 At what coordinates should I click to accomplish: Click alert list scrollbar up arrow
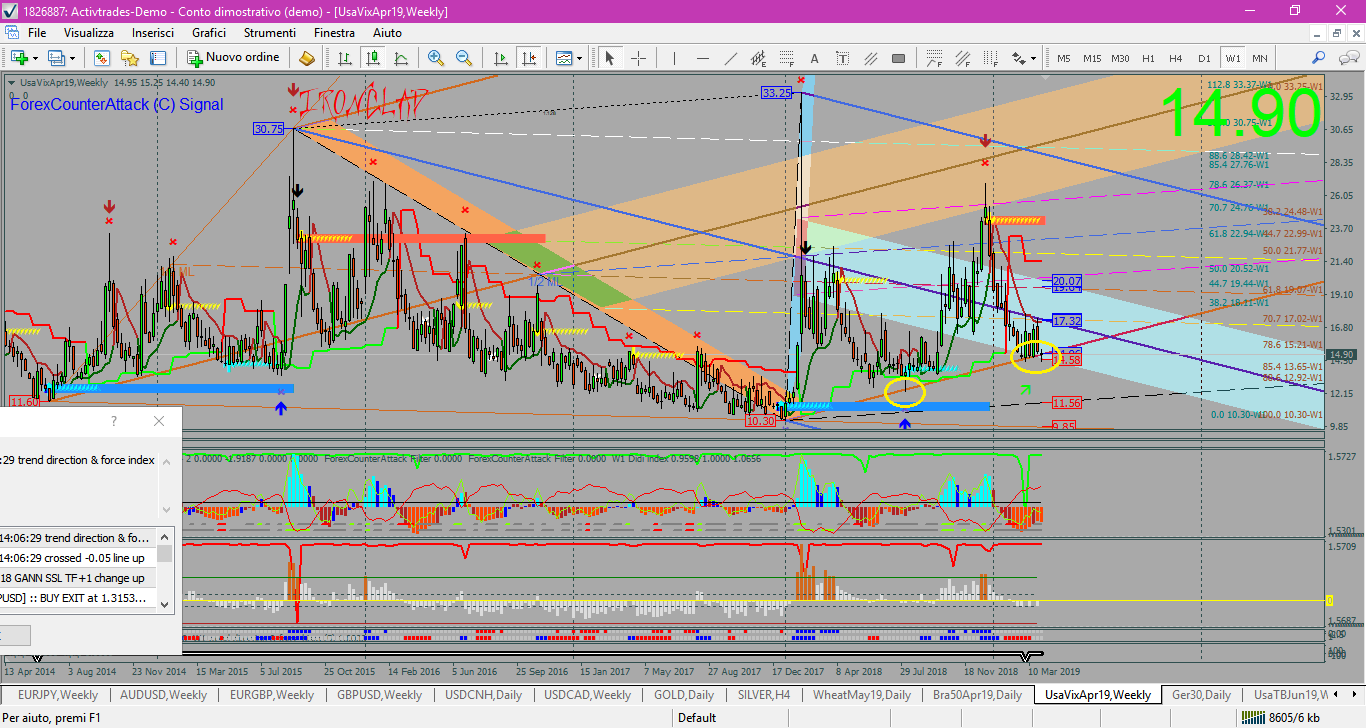click(165, 535)
